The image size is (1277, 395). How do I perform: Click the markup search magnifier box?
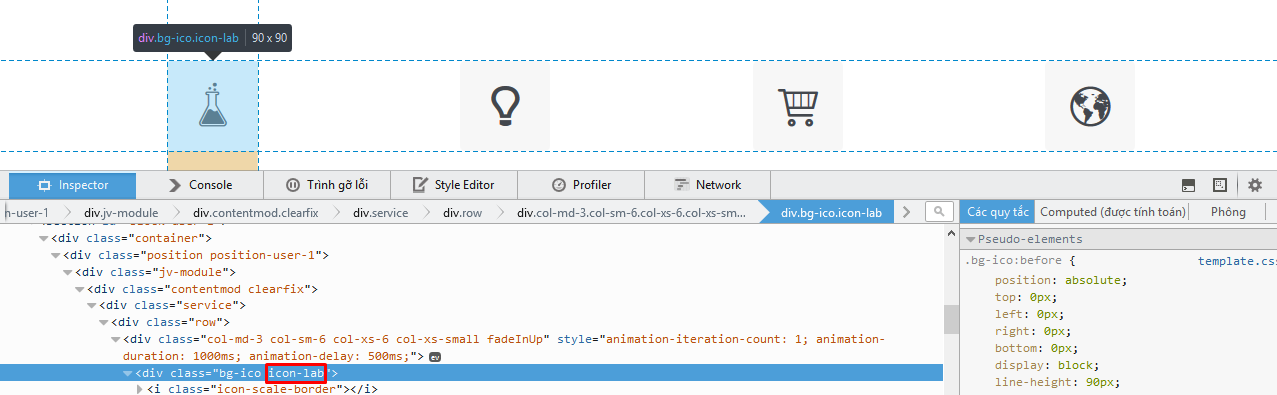(x=939, y=212)
